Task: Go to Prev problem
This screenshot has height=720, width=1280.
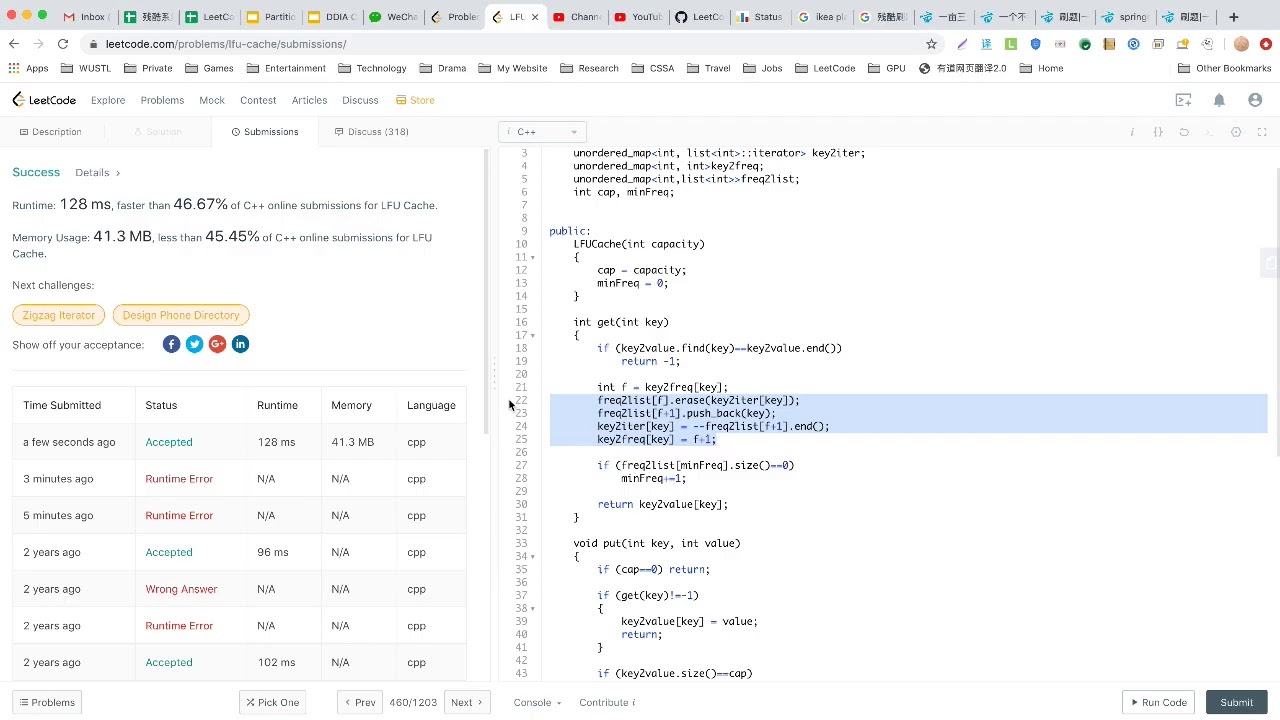Action: 359,702
